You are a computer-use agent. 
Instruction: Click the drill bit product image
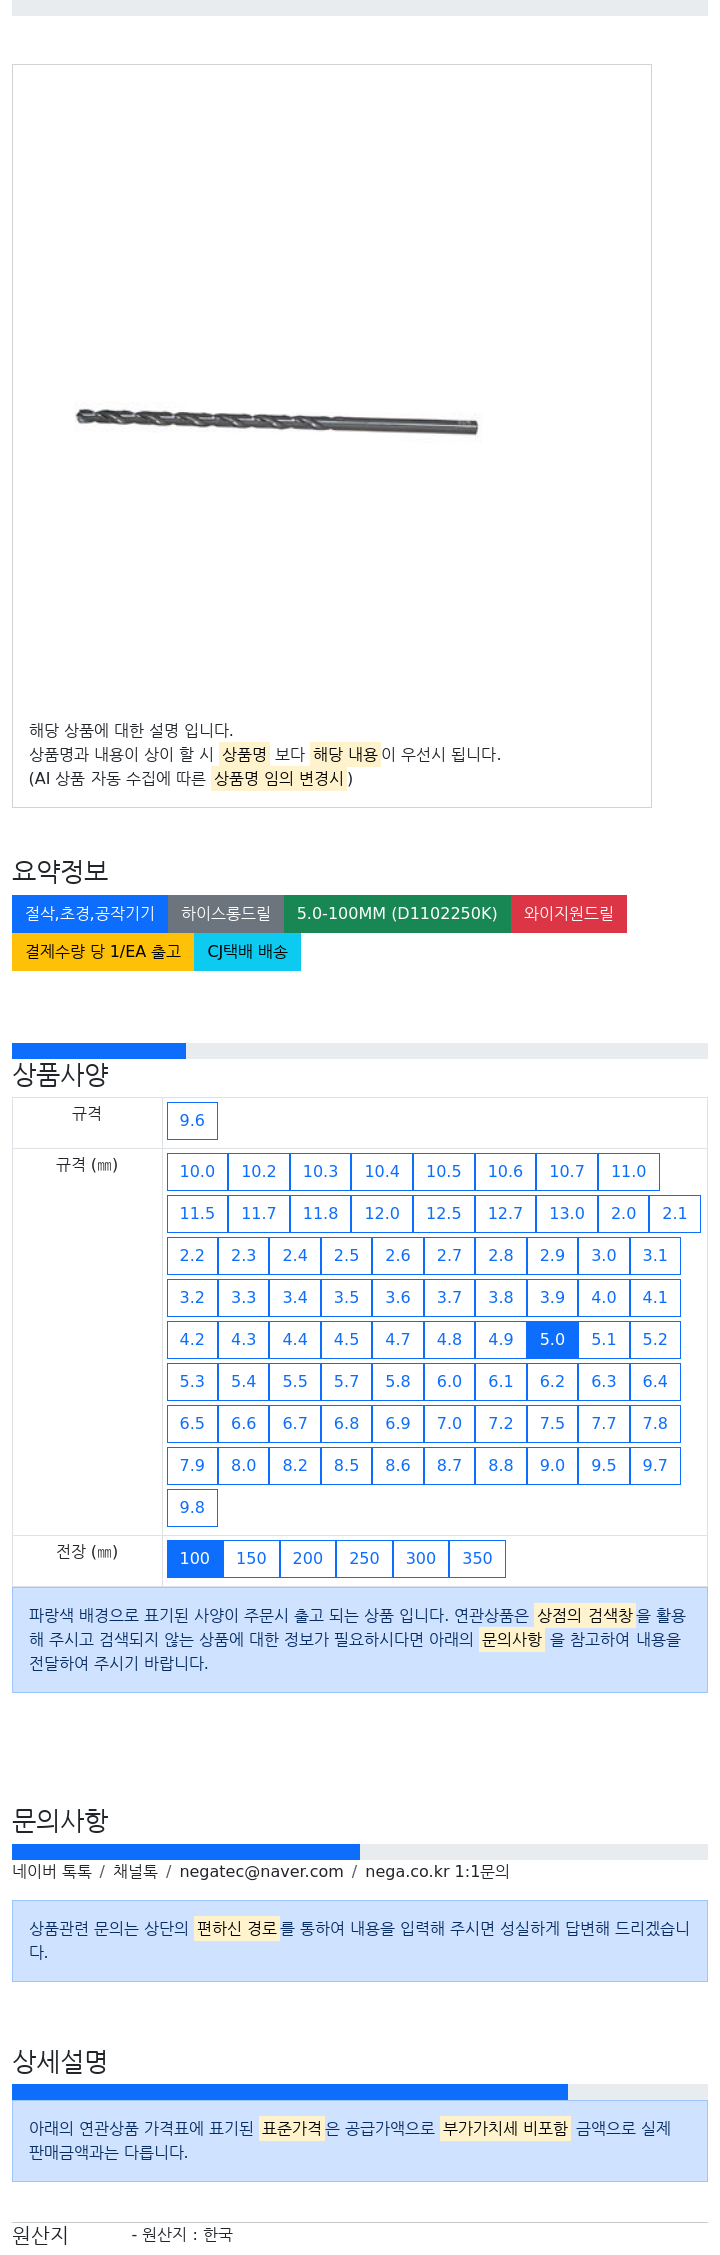tap(277, 421)
